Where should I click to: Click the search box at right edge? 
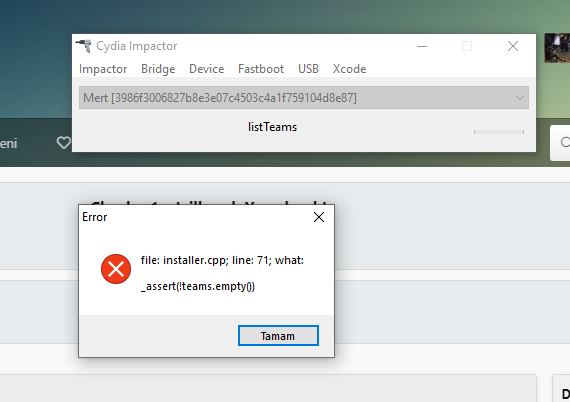pos(560,142)
